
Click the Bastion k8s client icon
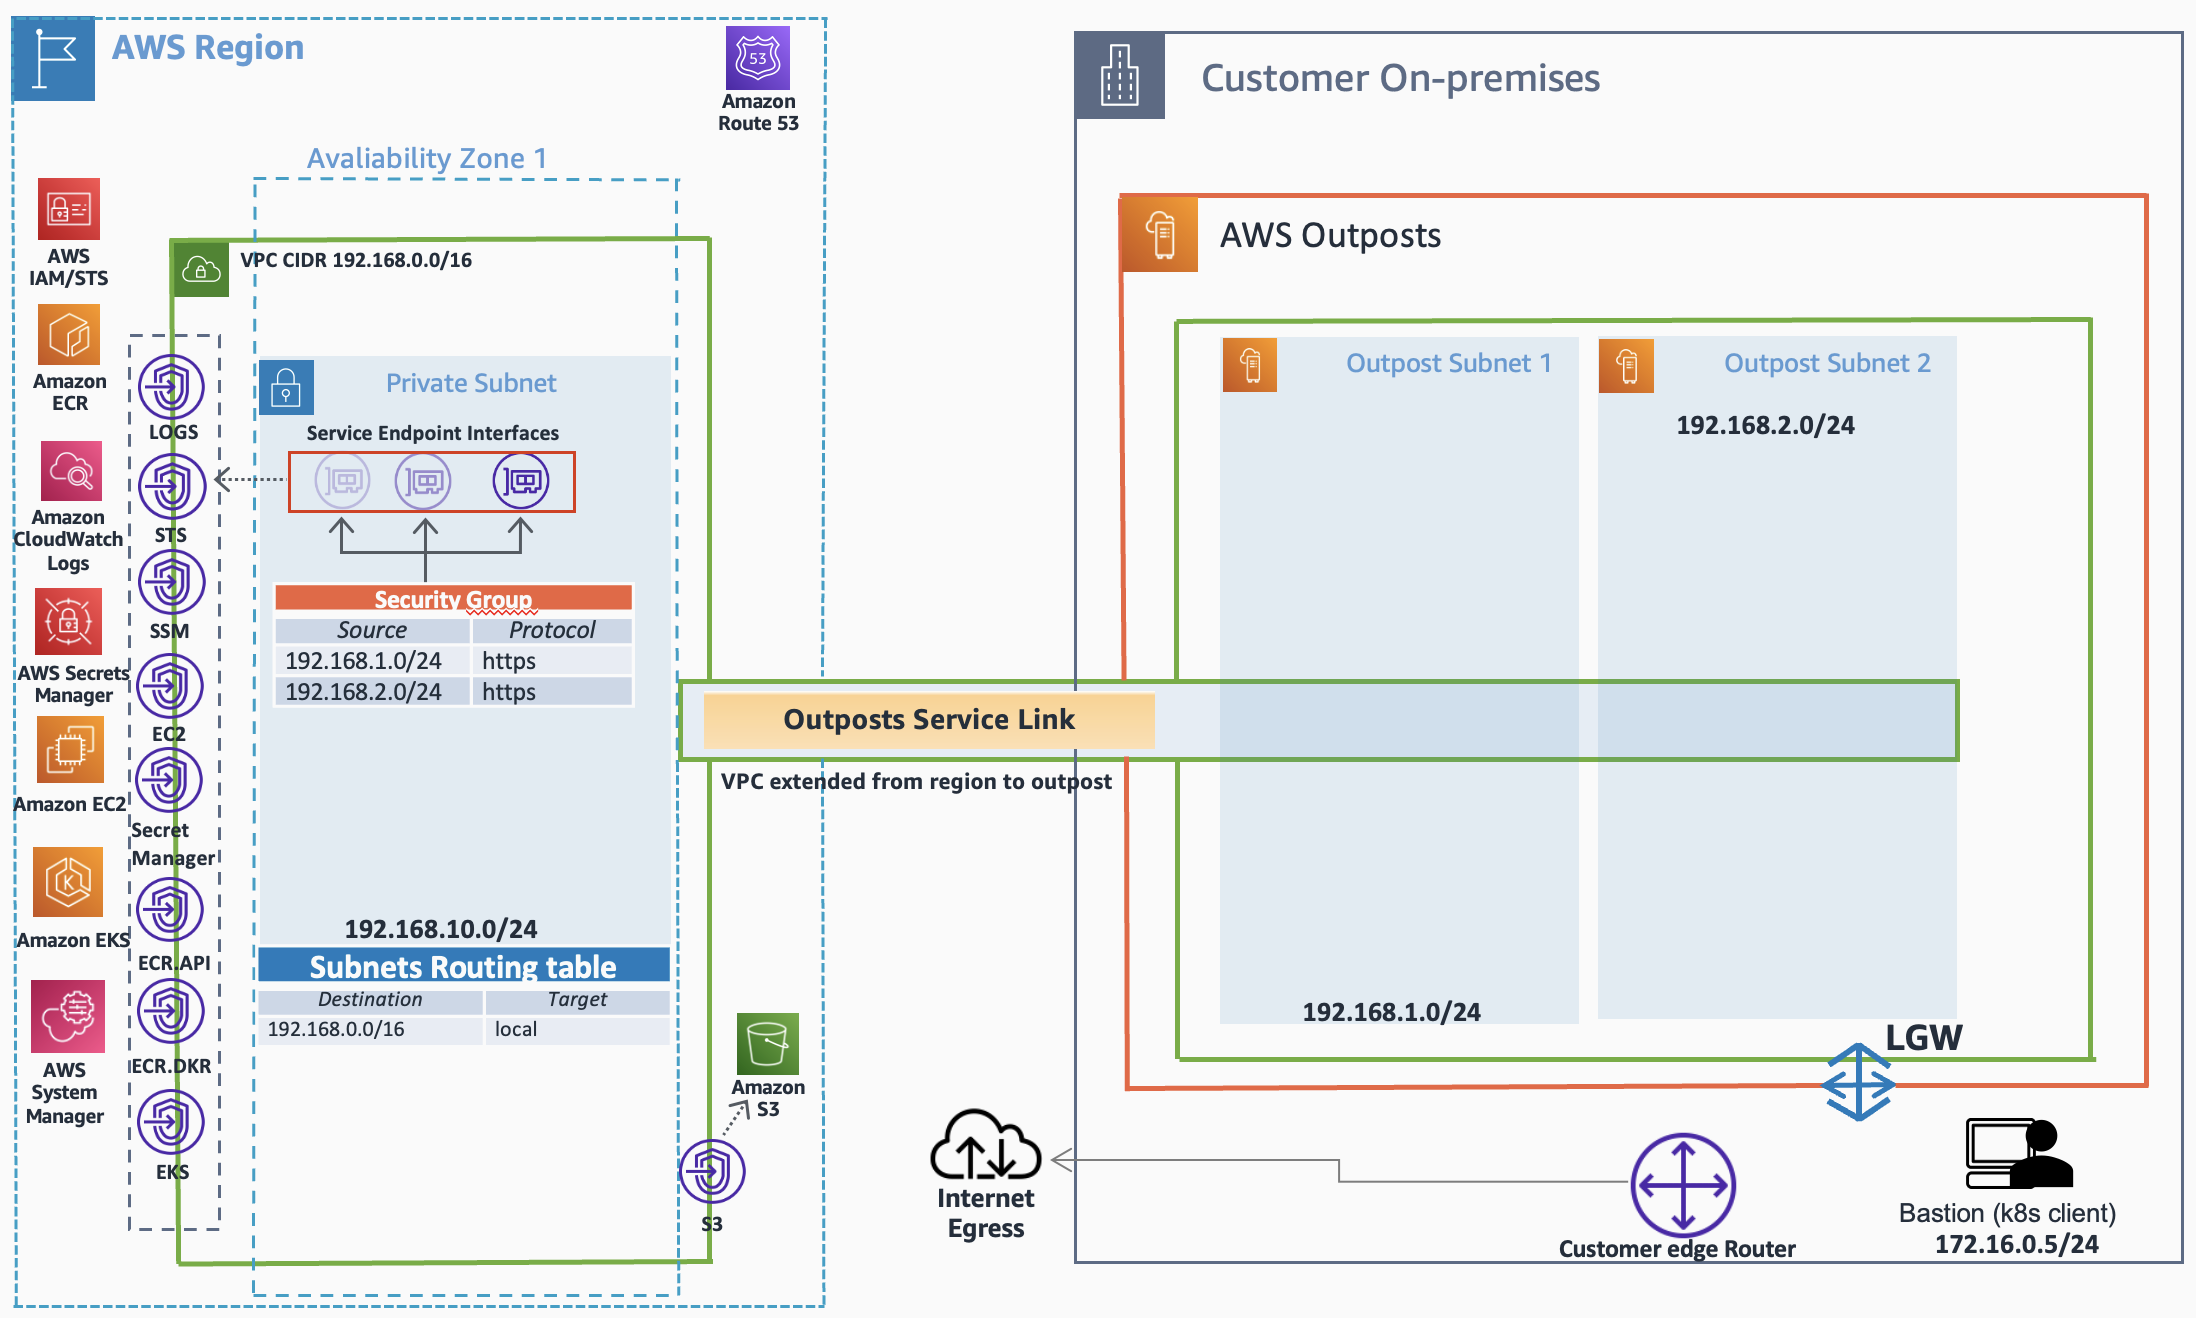(2018, 1153)
